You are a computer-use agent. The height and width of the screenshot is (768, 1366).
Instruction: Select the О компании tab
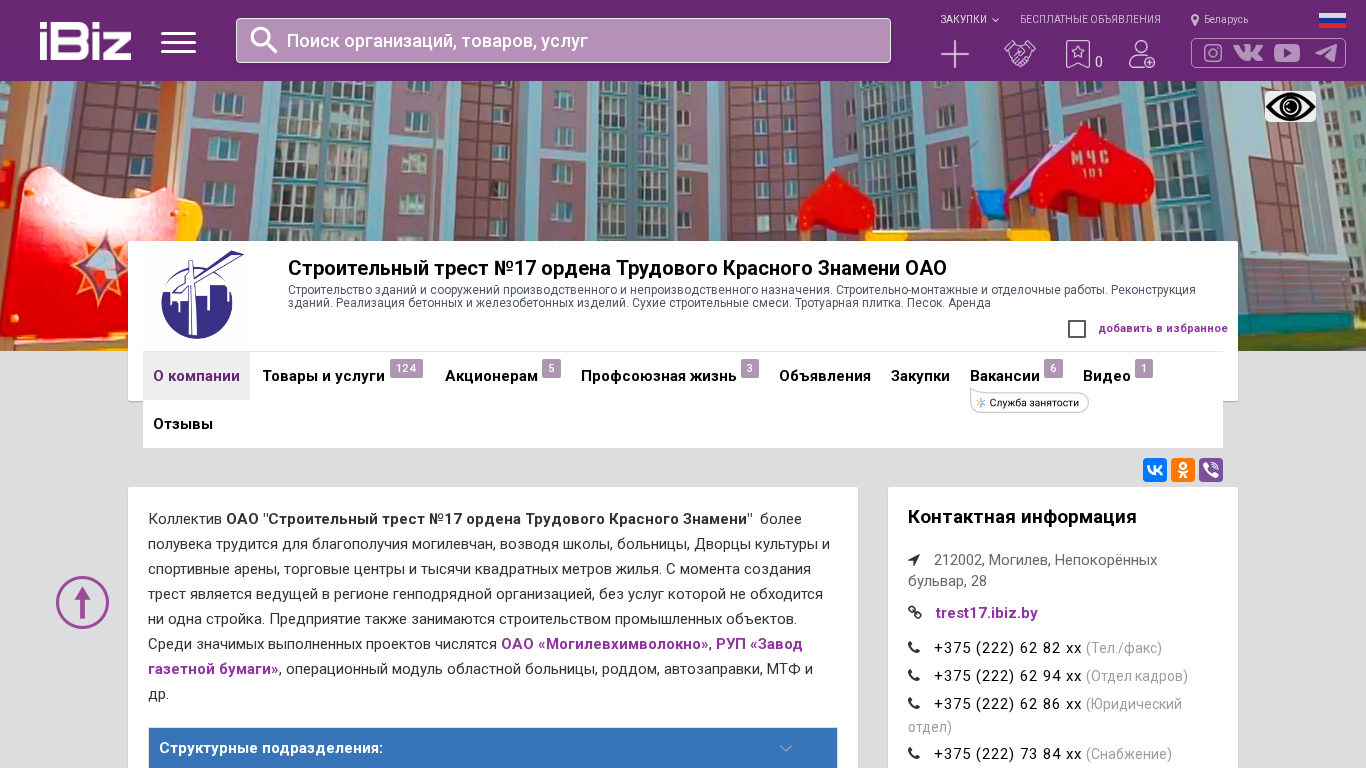click(x=196, y=376)
